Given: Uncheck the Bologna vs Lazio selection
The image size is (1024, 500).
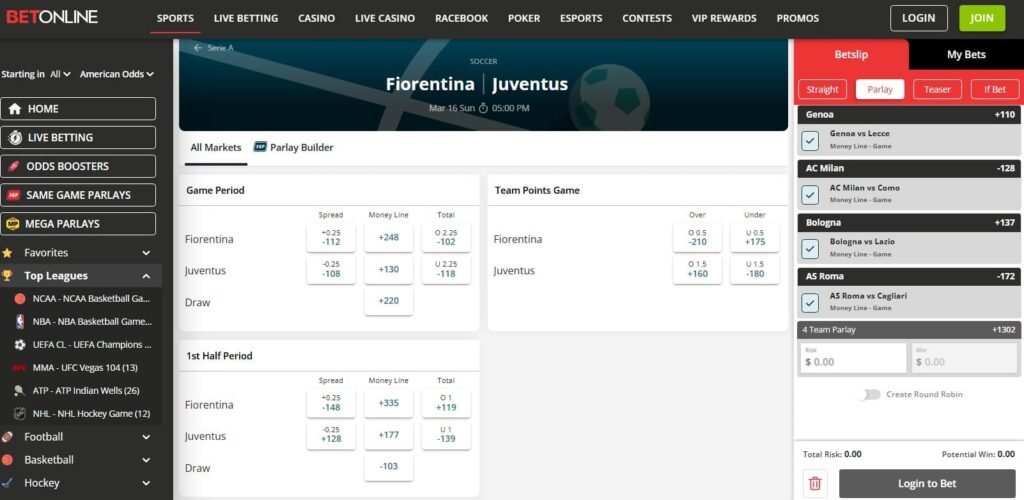Looking at the screenshot, I should click(810, 249).
